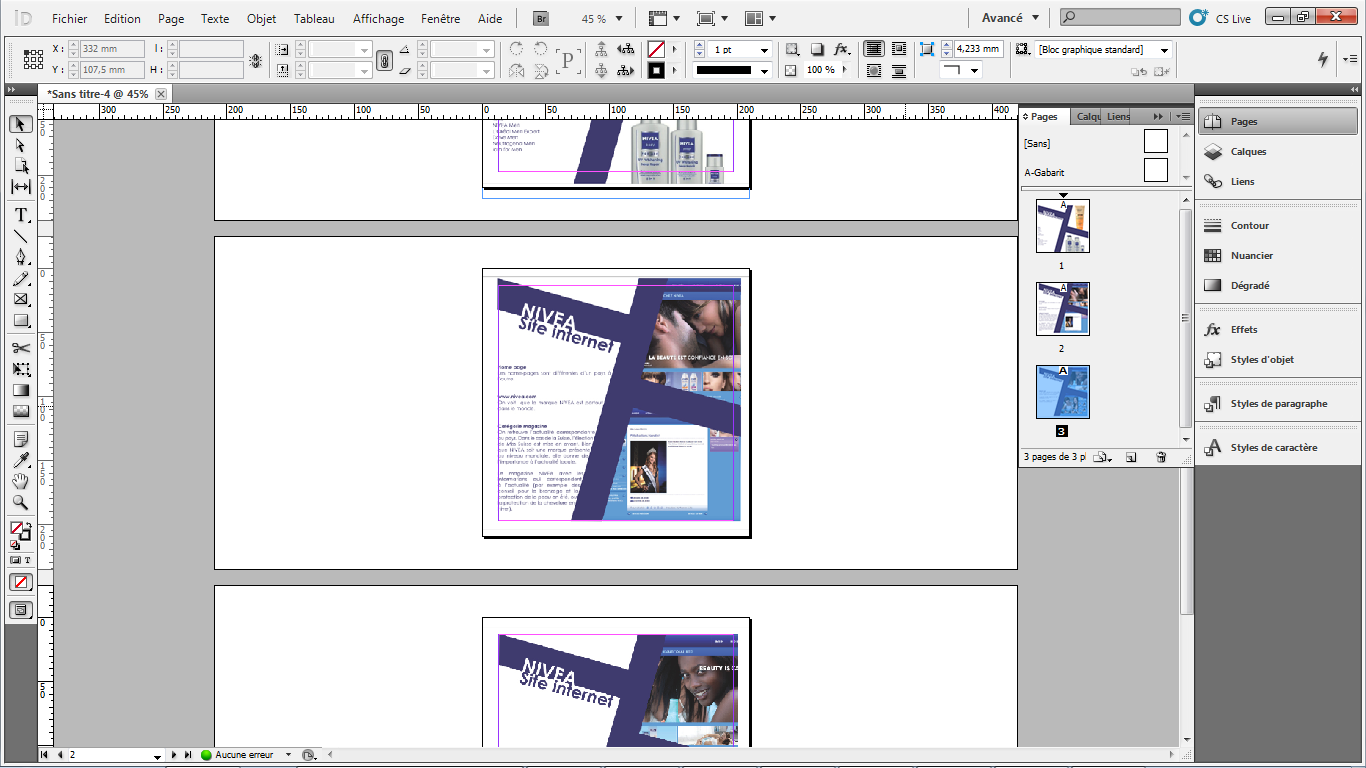The height and width of the screenshot is (768, 1366).
Task: Open the CS Live button
Action: point(1222,18)
